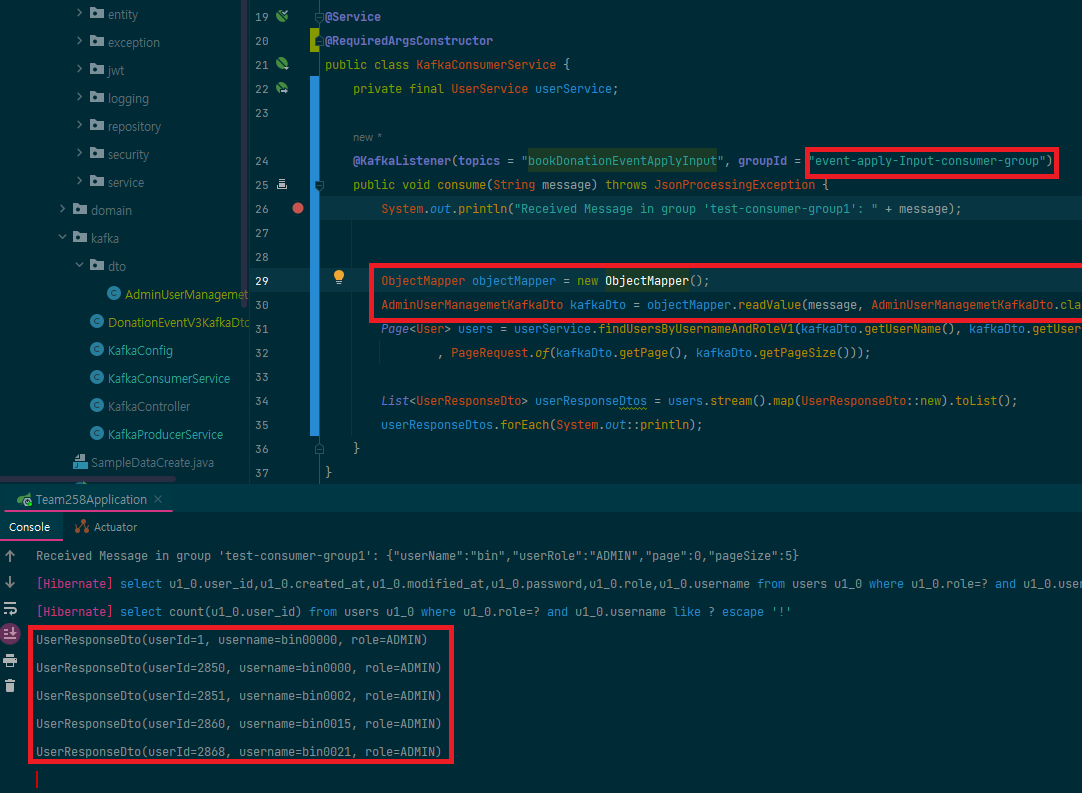Screen dimensions: 1082x793
Task: Click KafkaConfig class icon
Action: [97, 349]
